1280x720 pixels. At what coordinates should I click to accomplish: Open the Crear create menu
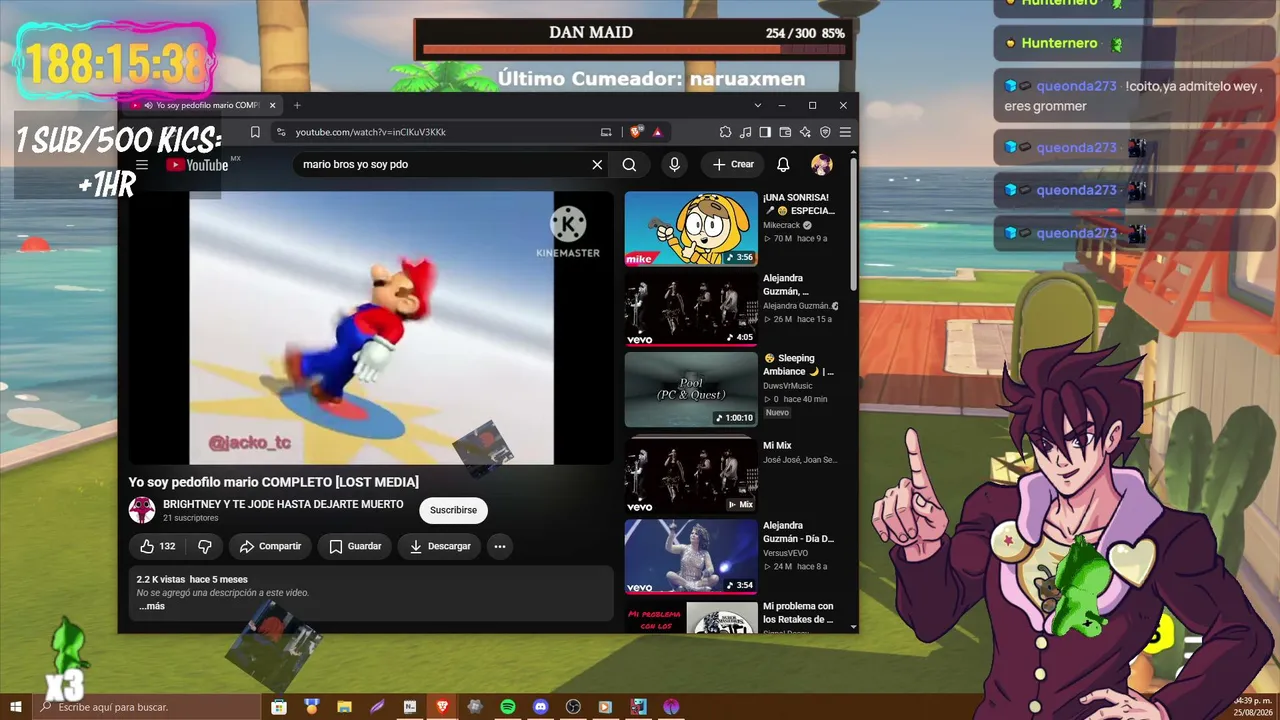(x=733, y=165)
